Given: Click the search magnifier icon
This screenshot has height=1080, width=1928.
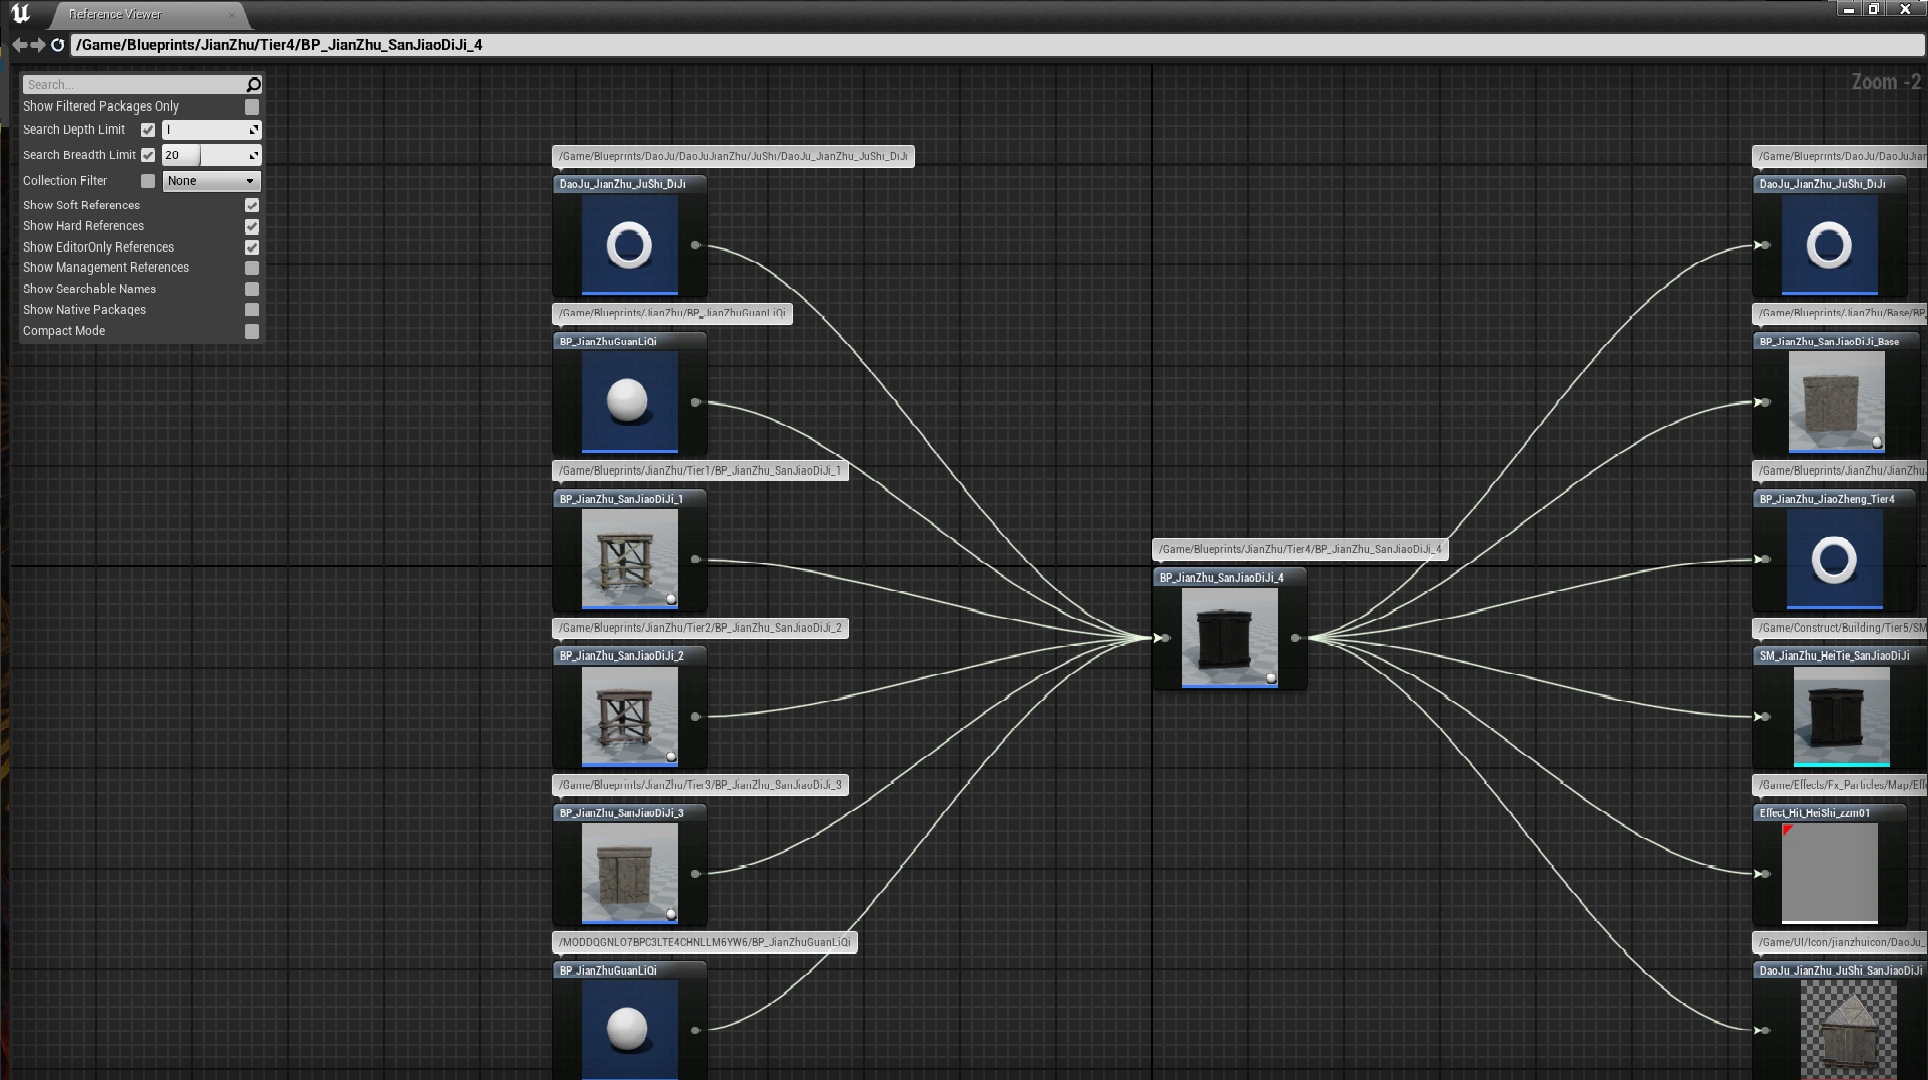Looking at the screenshot, I should click(x=253, y=85).
